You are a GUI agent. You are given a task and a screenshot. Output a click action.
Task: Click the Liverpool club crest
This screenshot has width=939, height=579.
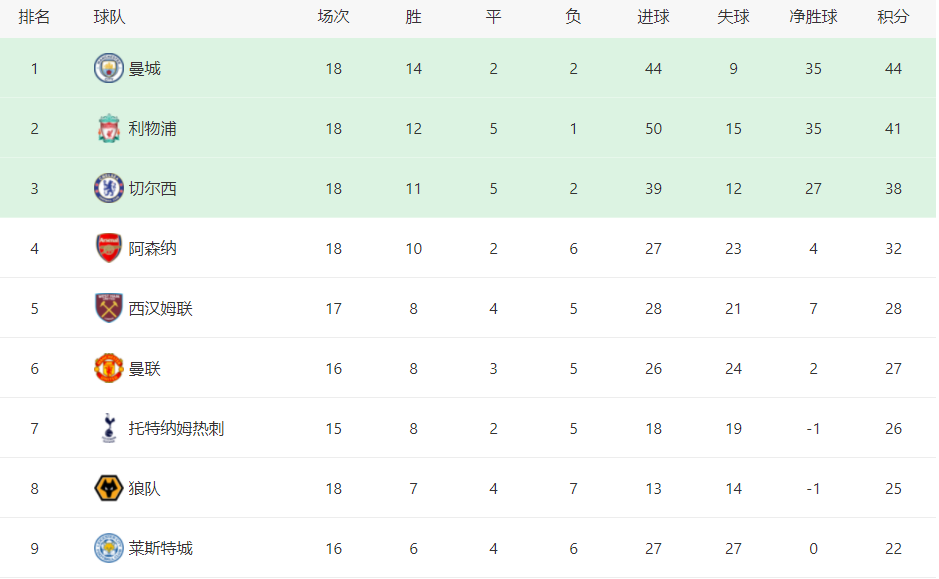[108, 128]
